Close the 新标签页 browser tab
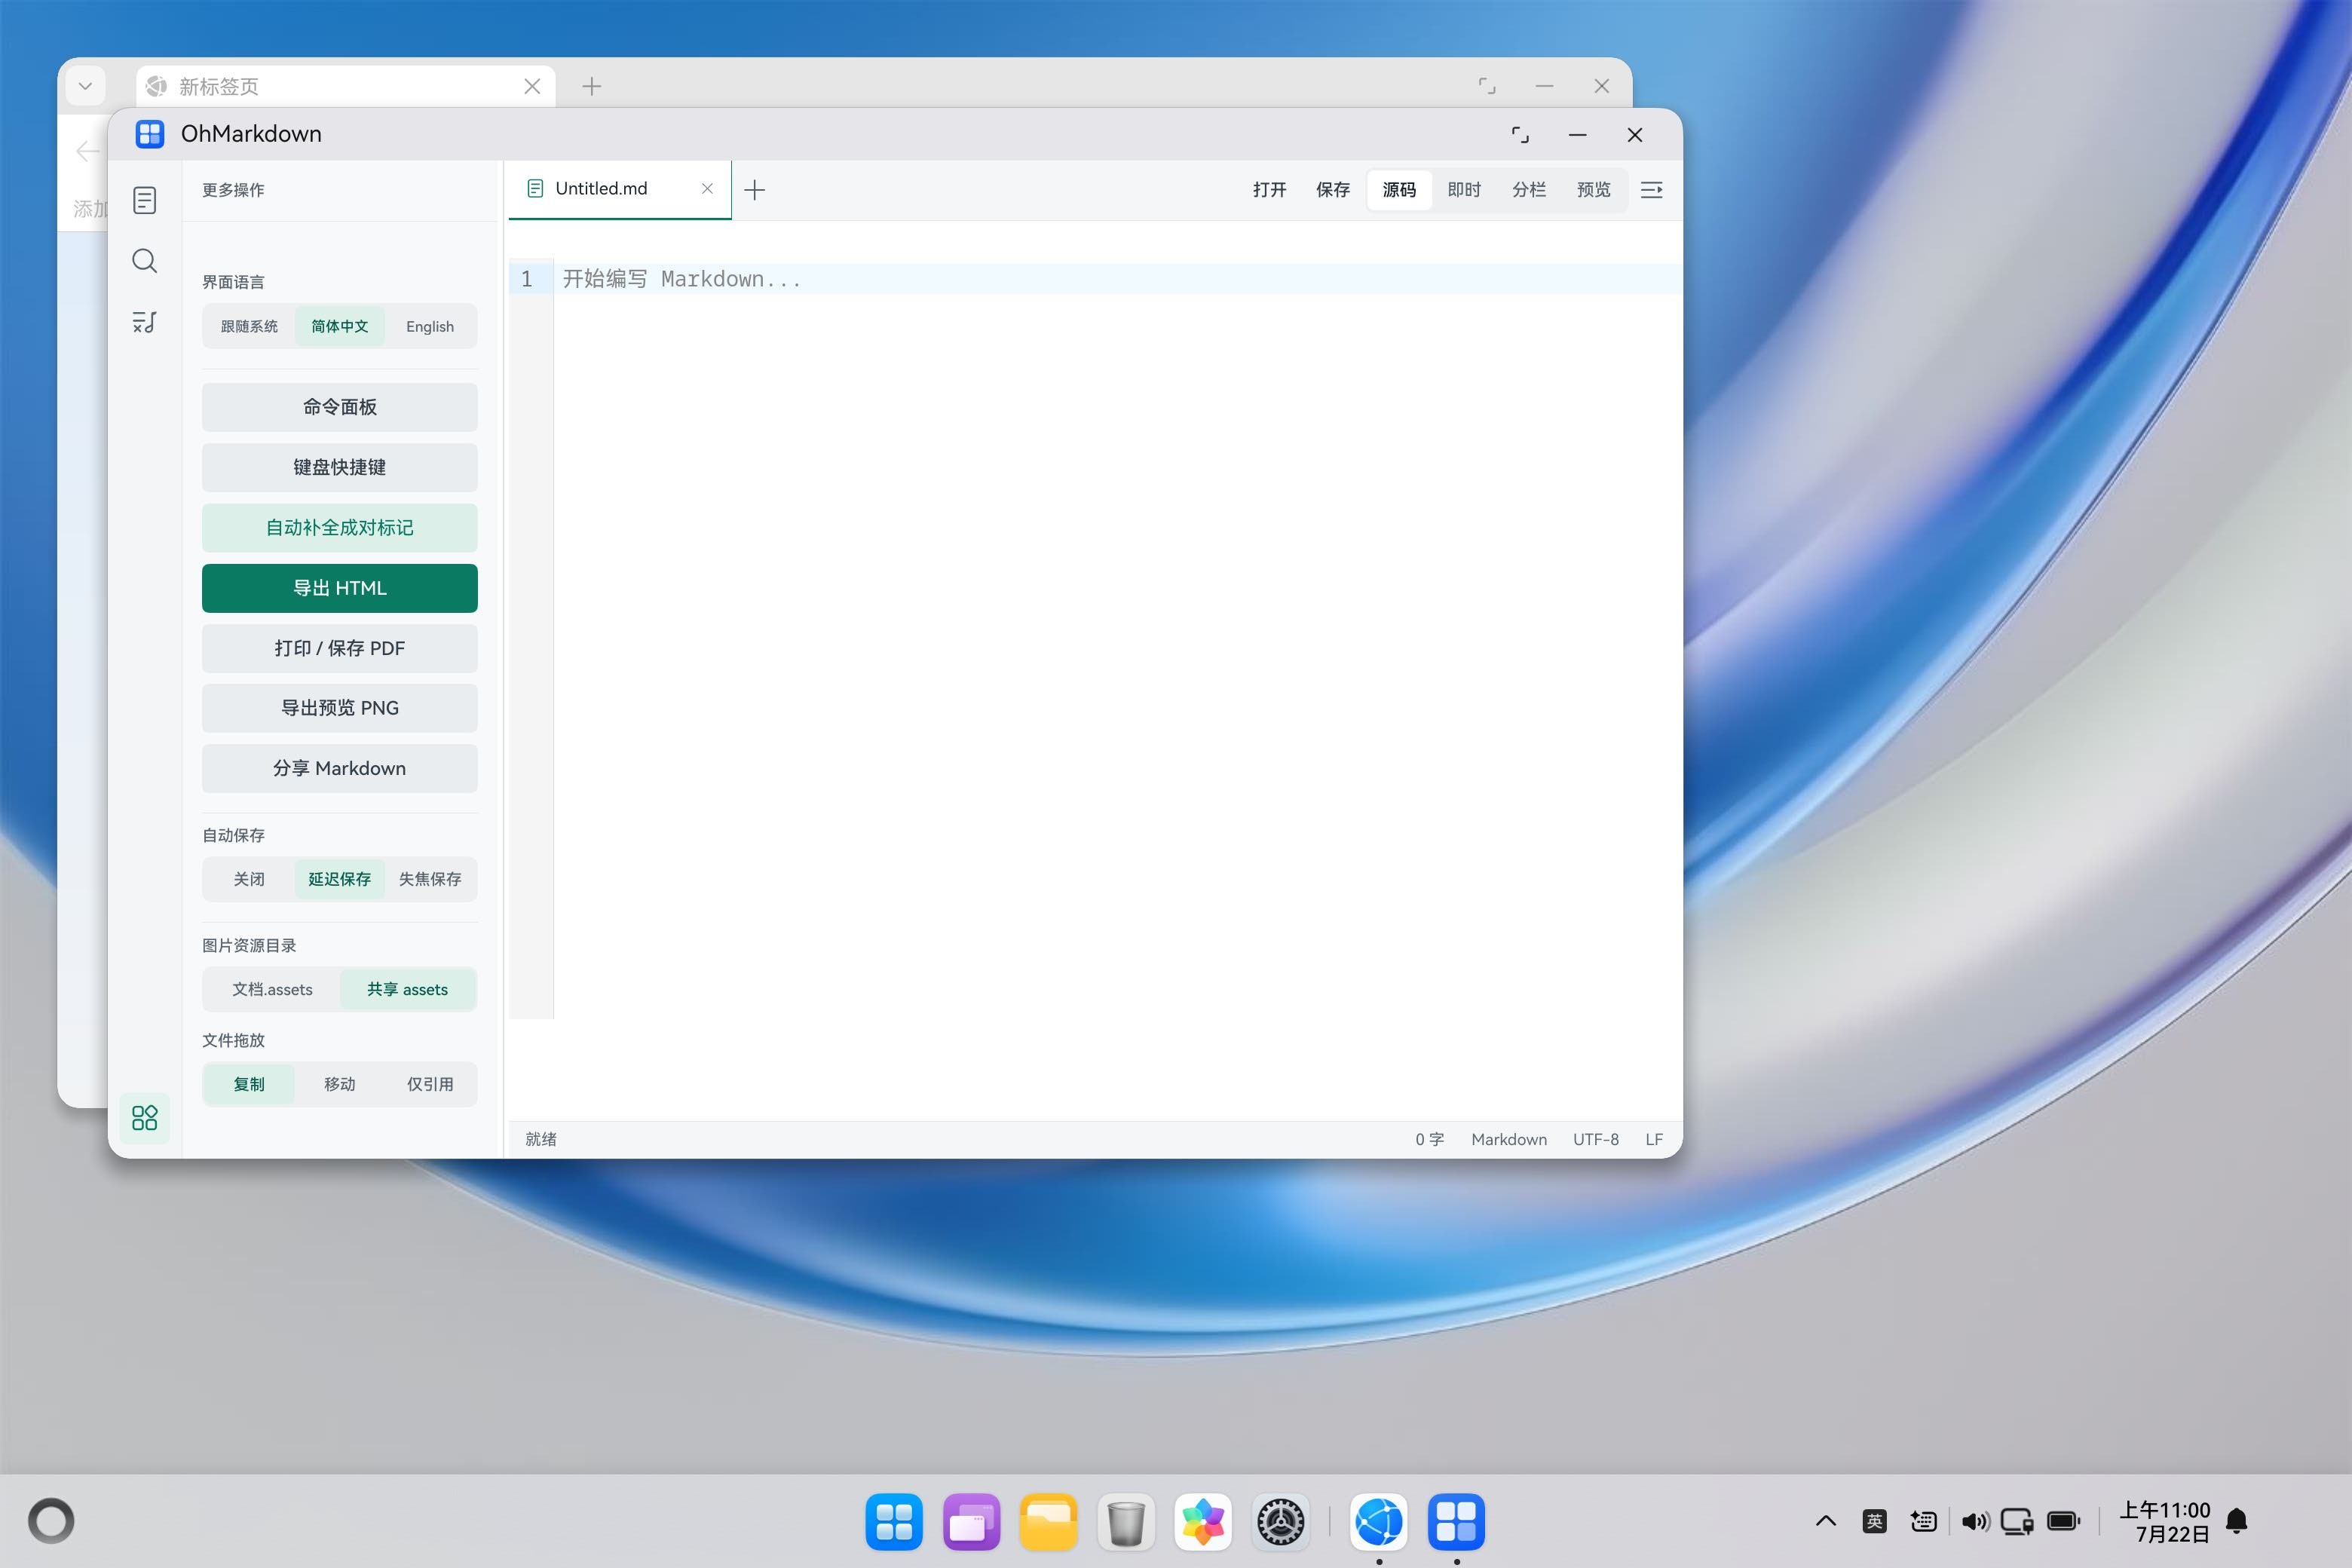The height and width of the screenshot is (1568, 2352). click(532, 87)
